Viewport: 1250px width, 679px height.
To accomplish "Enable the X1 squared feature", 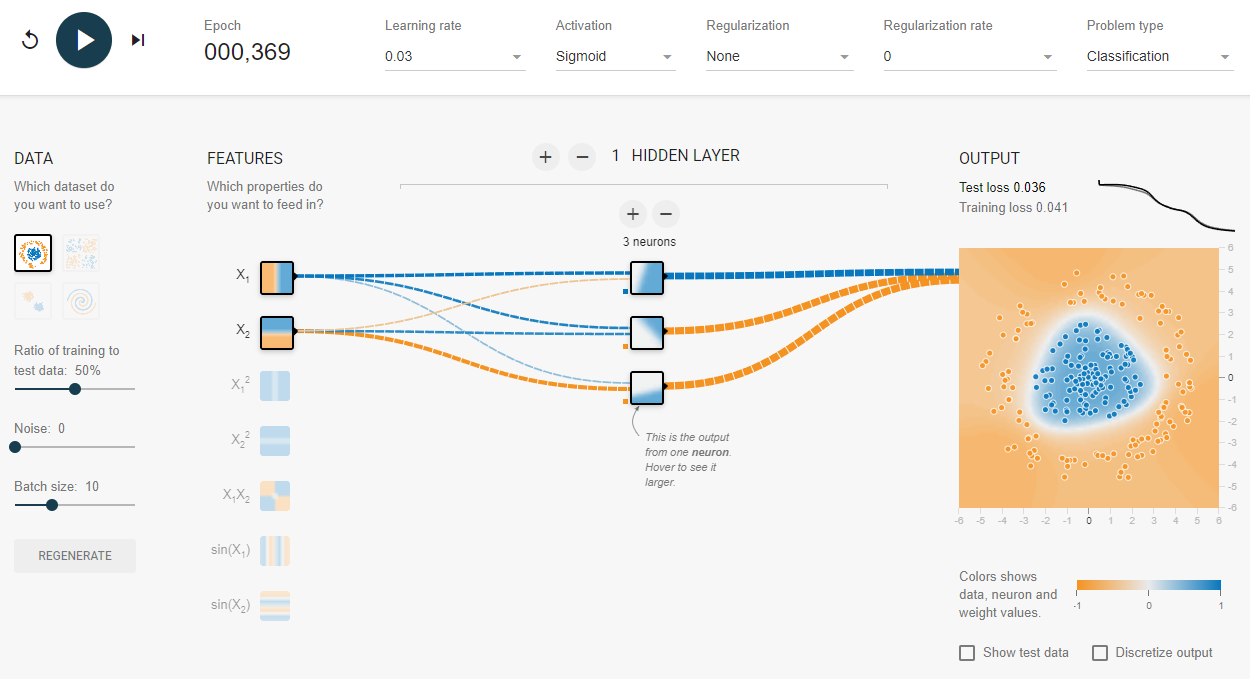I will (x=275, y=386).
